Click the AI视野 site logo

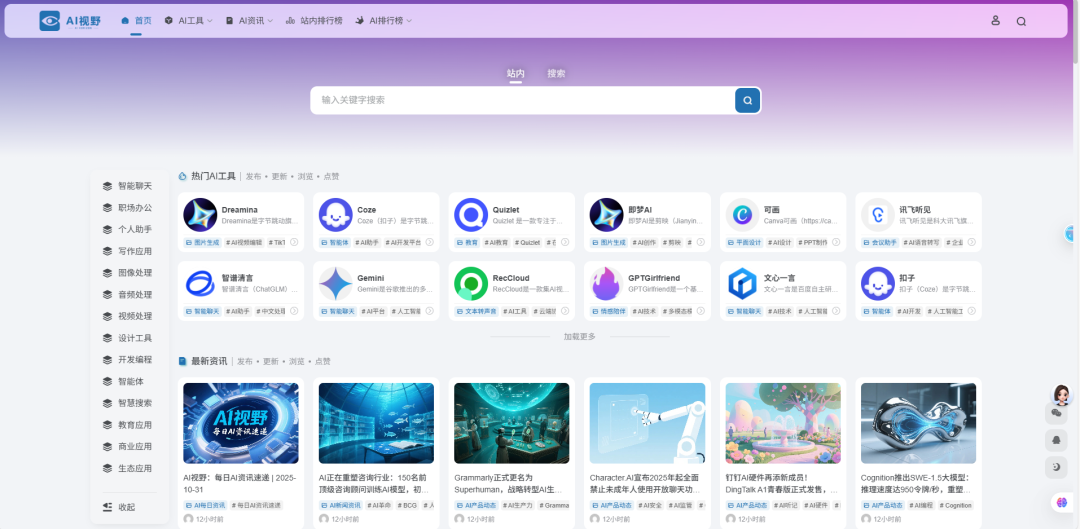pos(70,21)
